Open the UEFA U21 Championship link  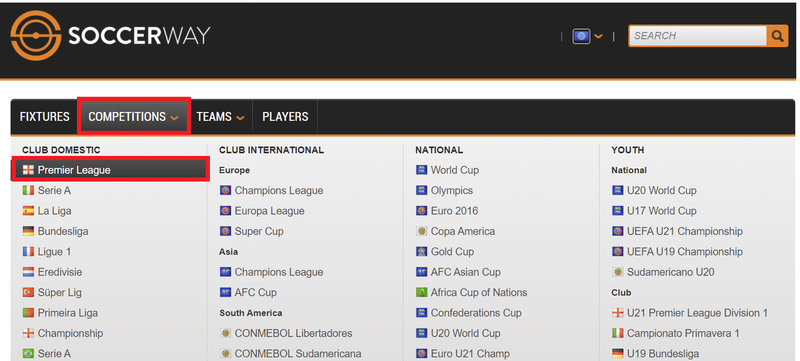pyautogui.click(x=685, y=231)
